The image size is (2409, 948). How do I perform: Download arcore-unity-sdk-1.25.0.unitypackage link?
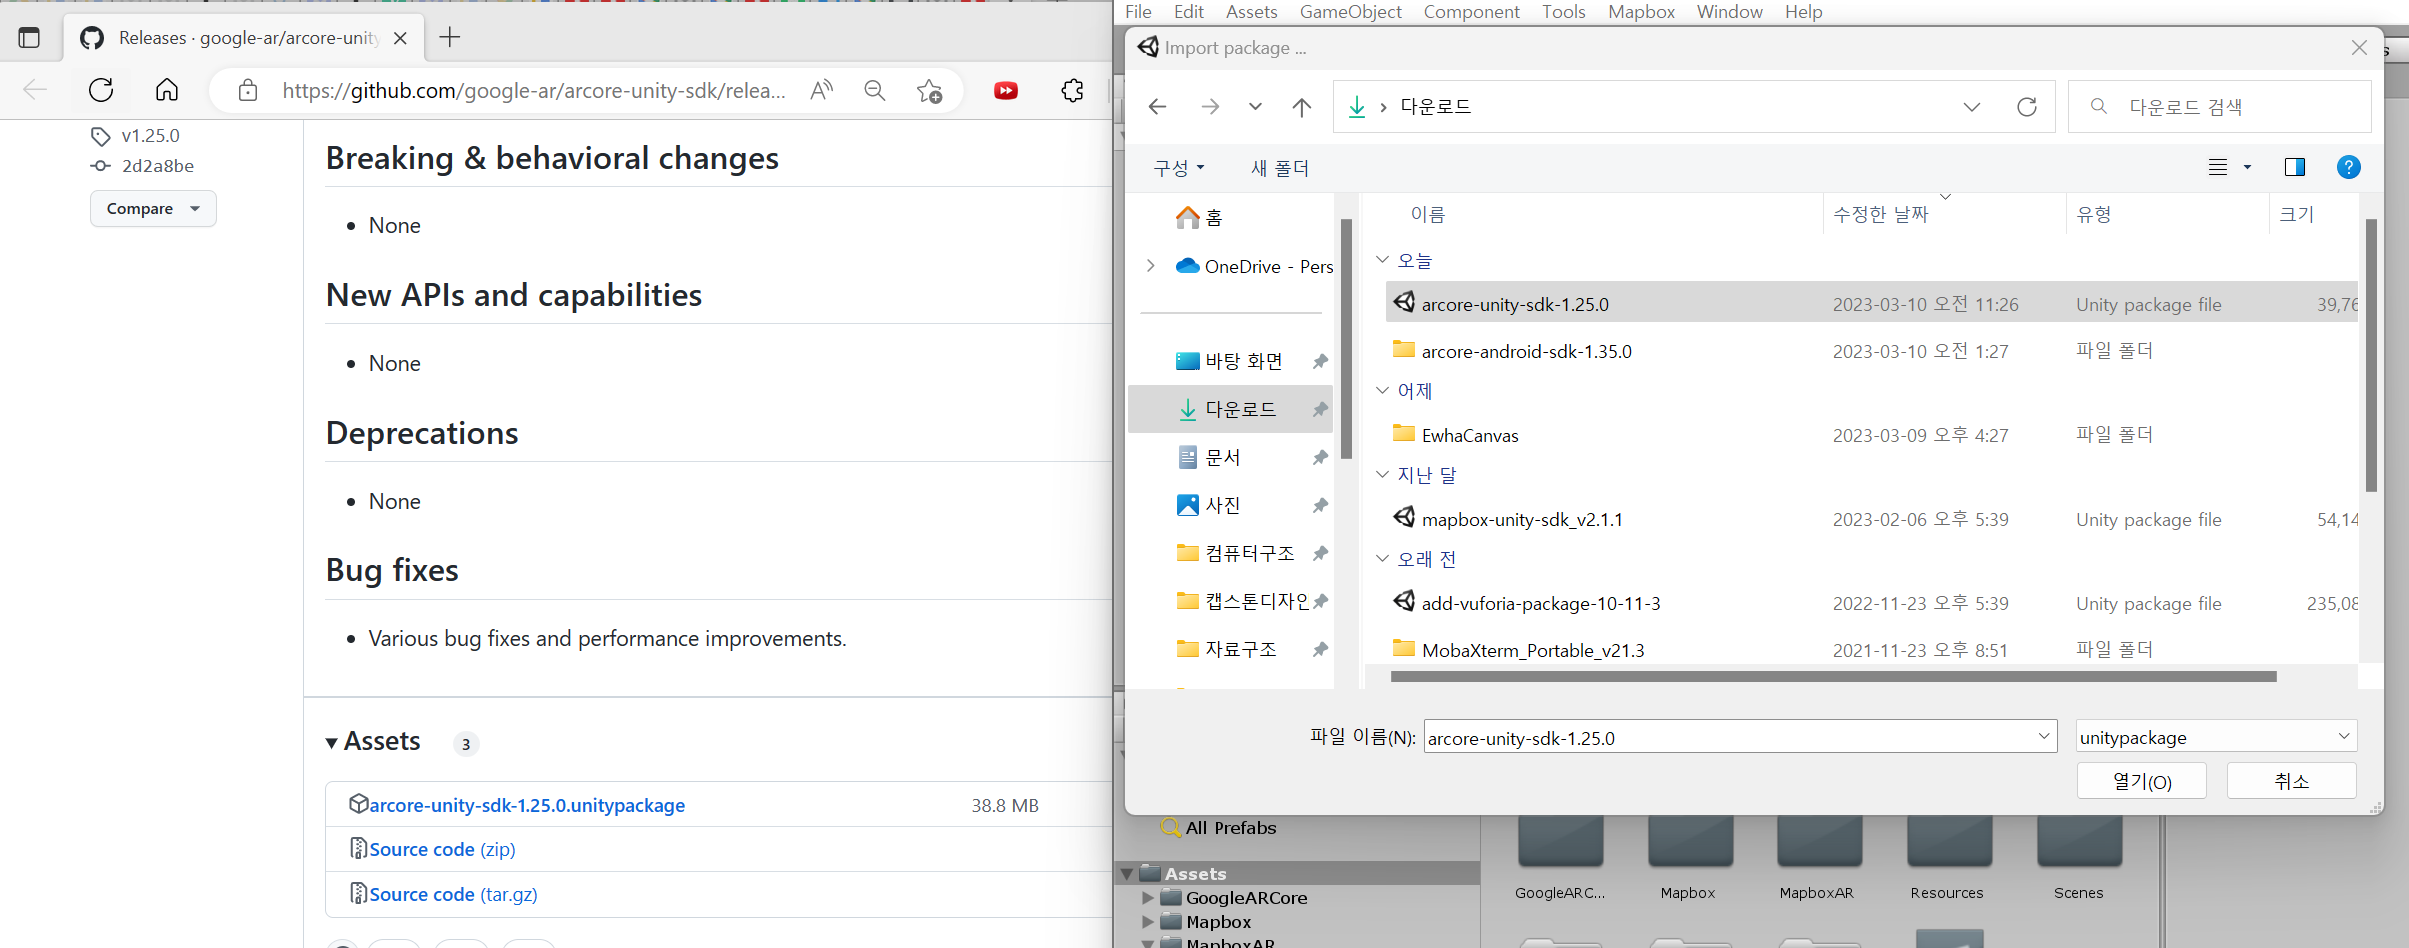[x=527, y=805]
